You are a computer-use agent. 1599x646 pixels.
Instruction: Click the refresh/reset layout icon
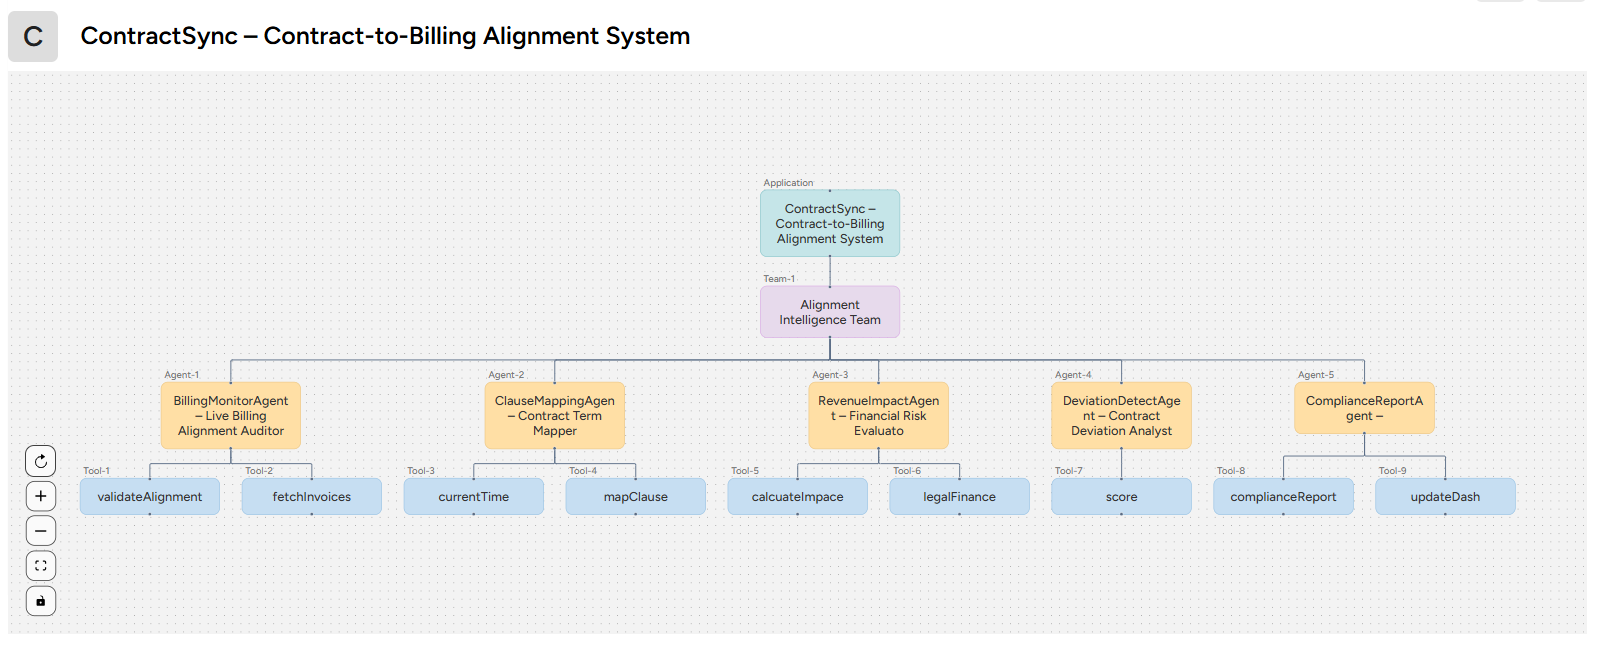pos(41,461)
